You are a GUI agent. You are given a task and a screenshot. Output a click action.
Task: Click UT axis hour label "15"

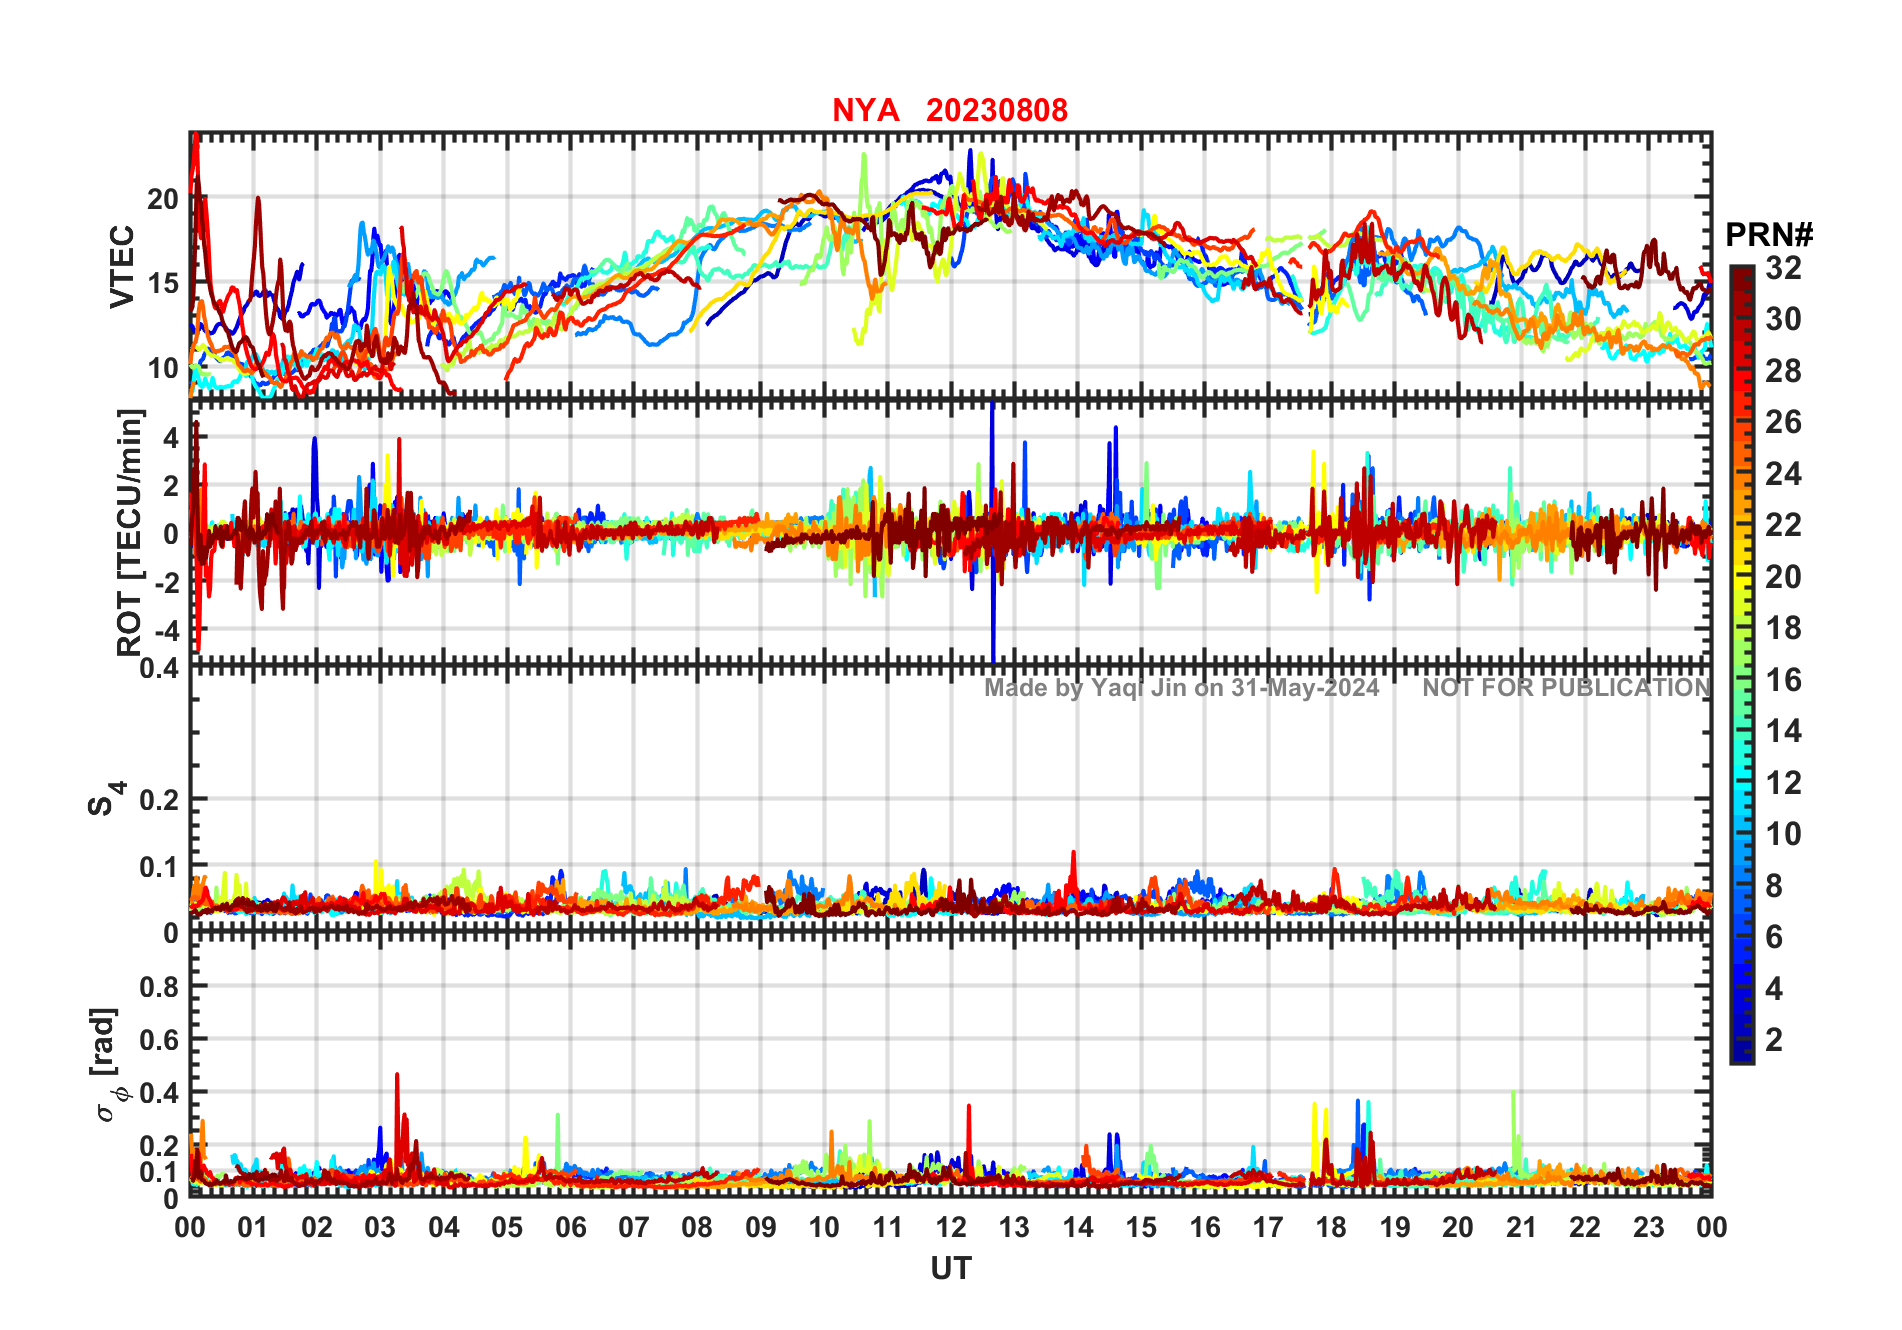point(1141,1227)
